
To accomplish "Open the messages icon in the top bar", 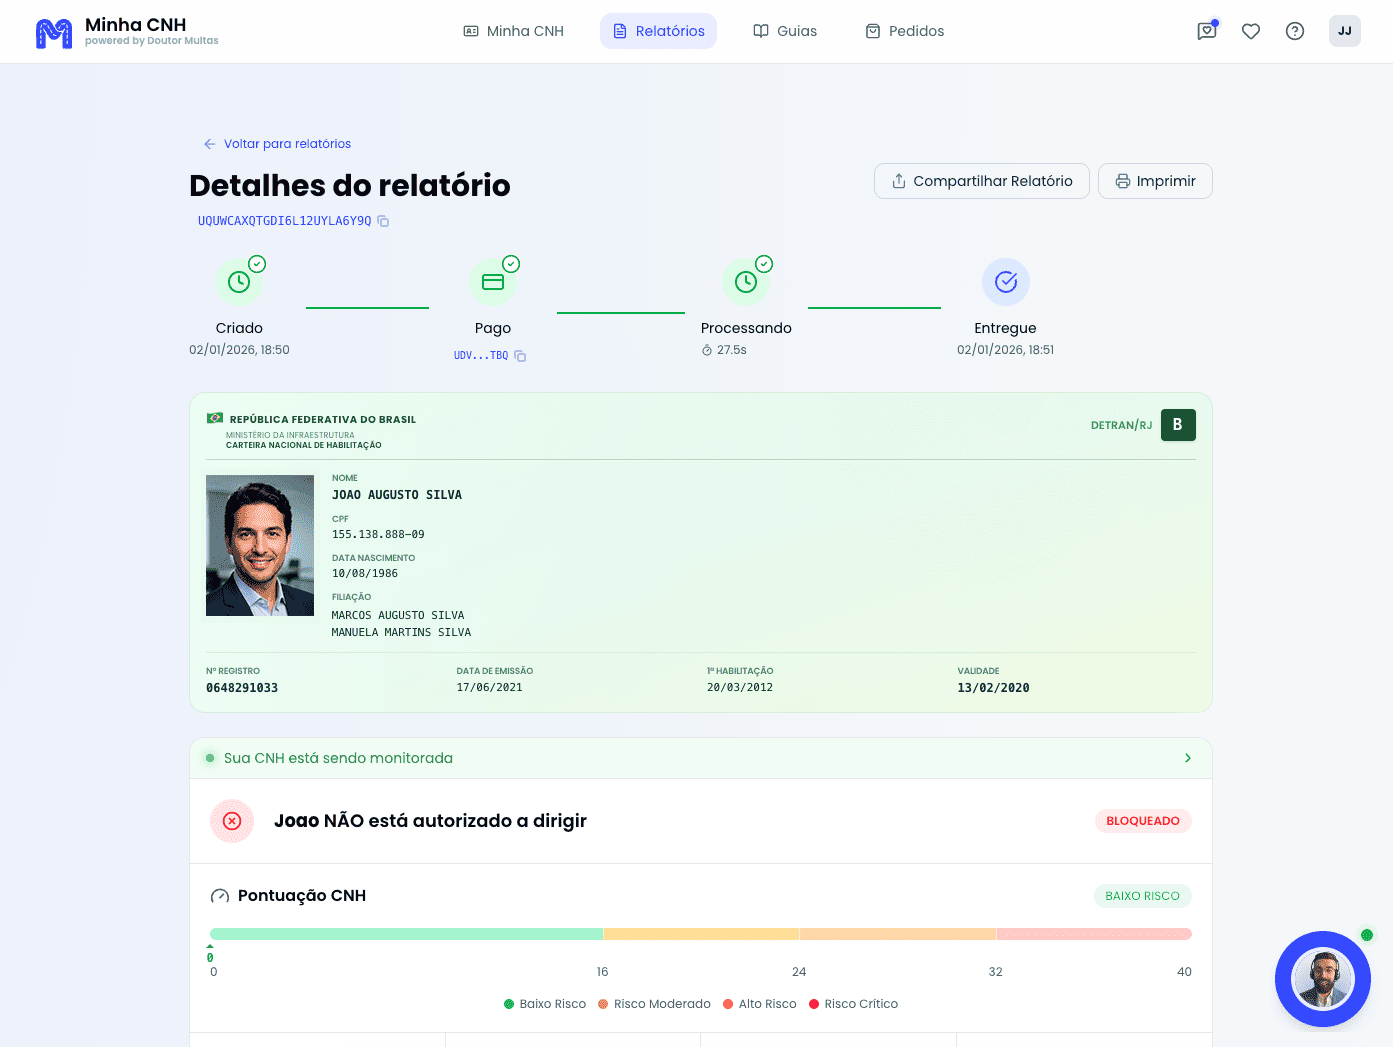I will (x=1206, y=31).
